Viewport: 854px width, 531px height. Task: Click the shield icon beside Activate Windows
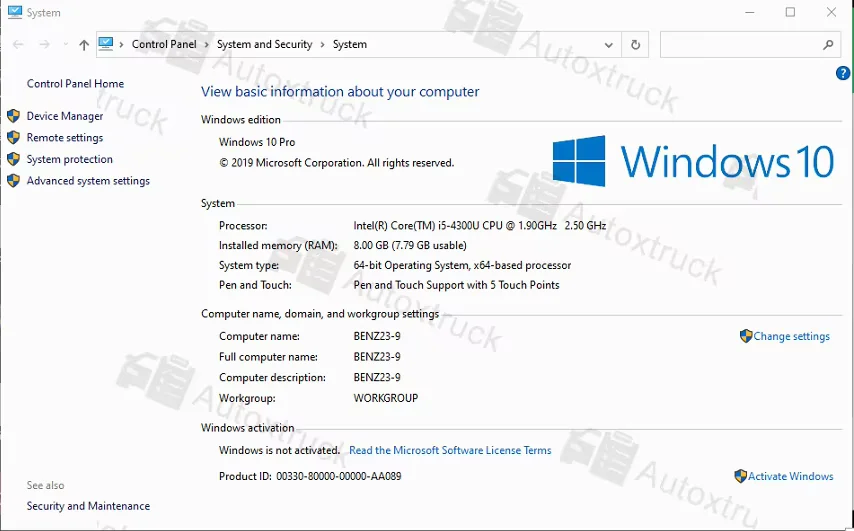click(740, 476)
